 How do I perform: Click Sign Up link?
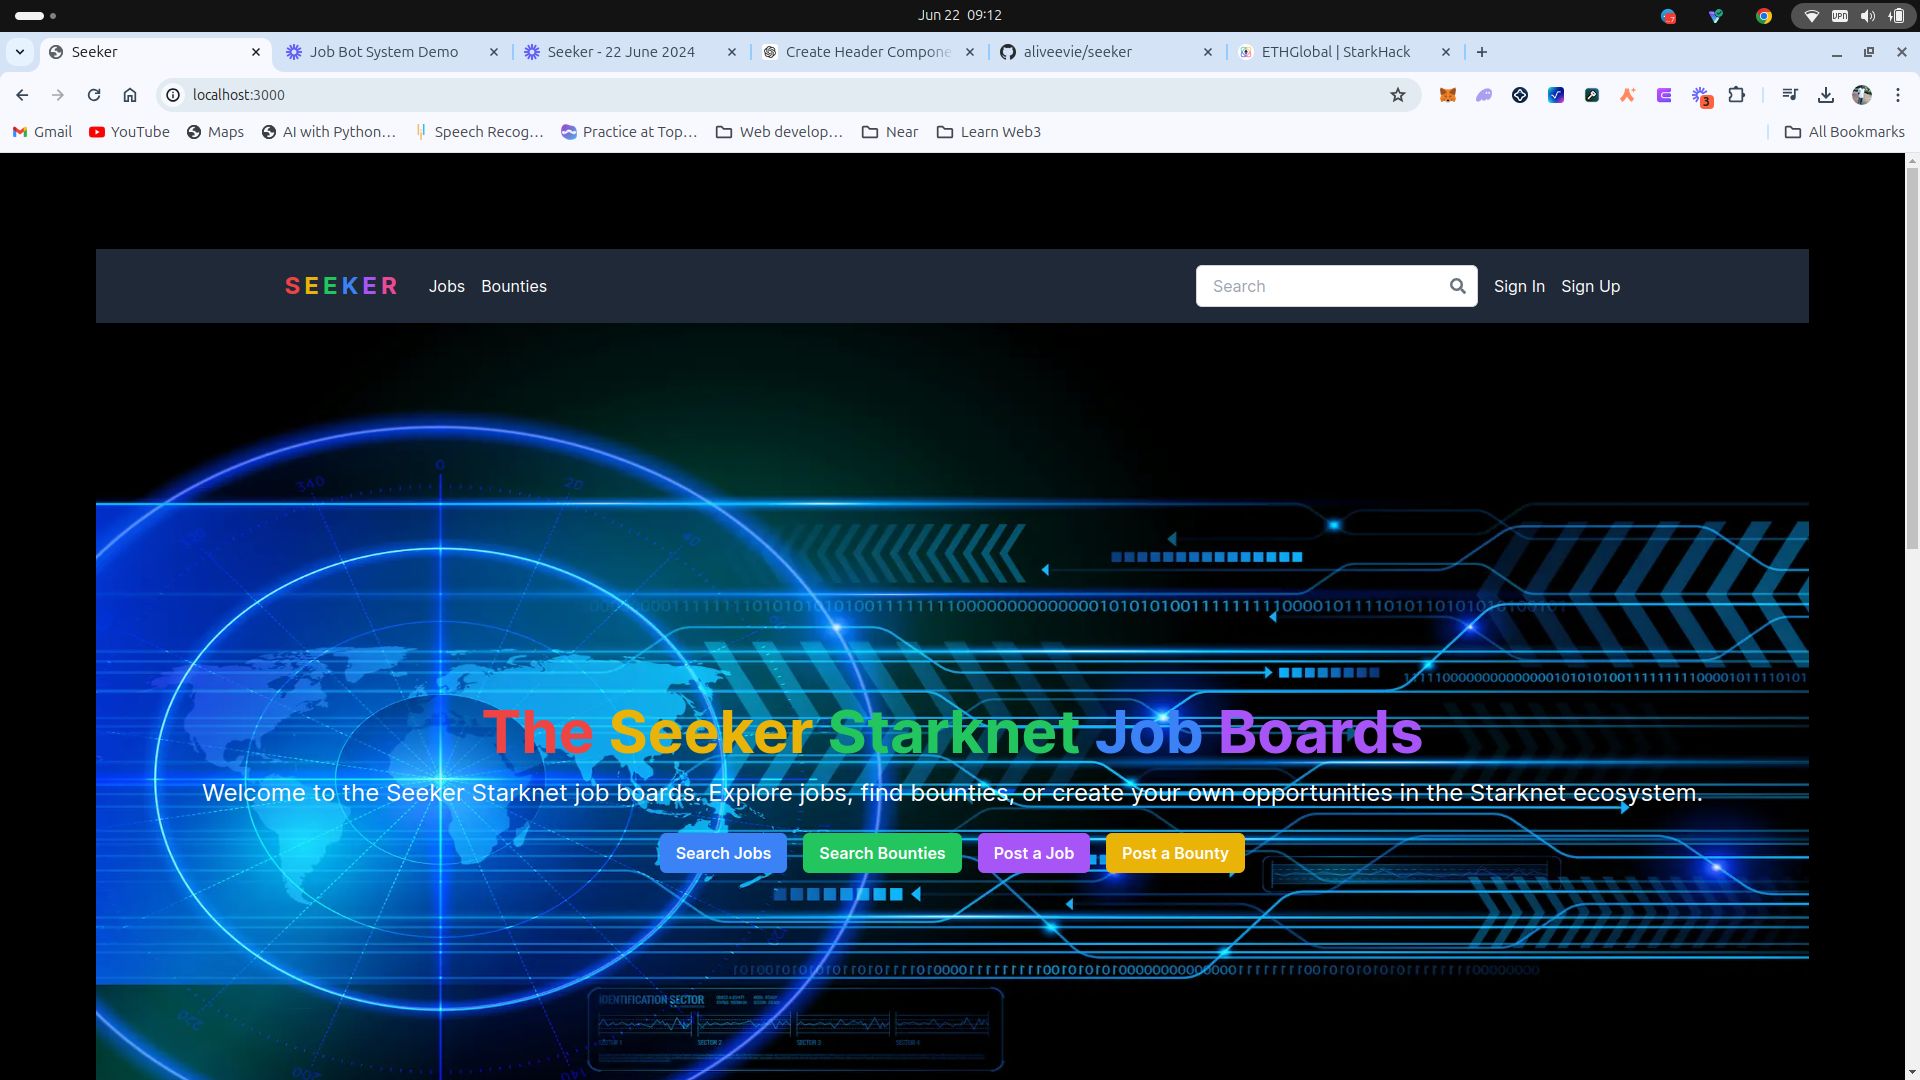click(x=1590, y=286)
